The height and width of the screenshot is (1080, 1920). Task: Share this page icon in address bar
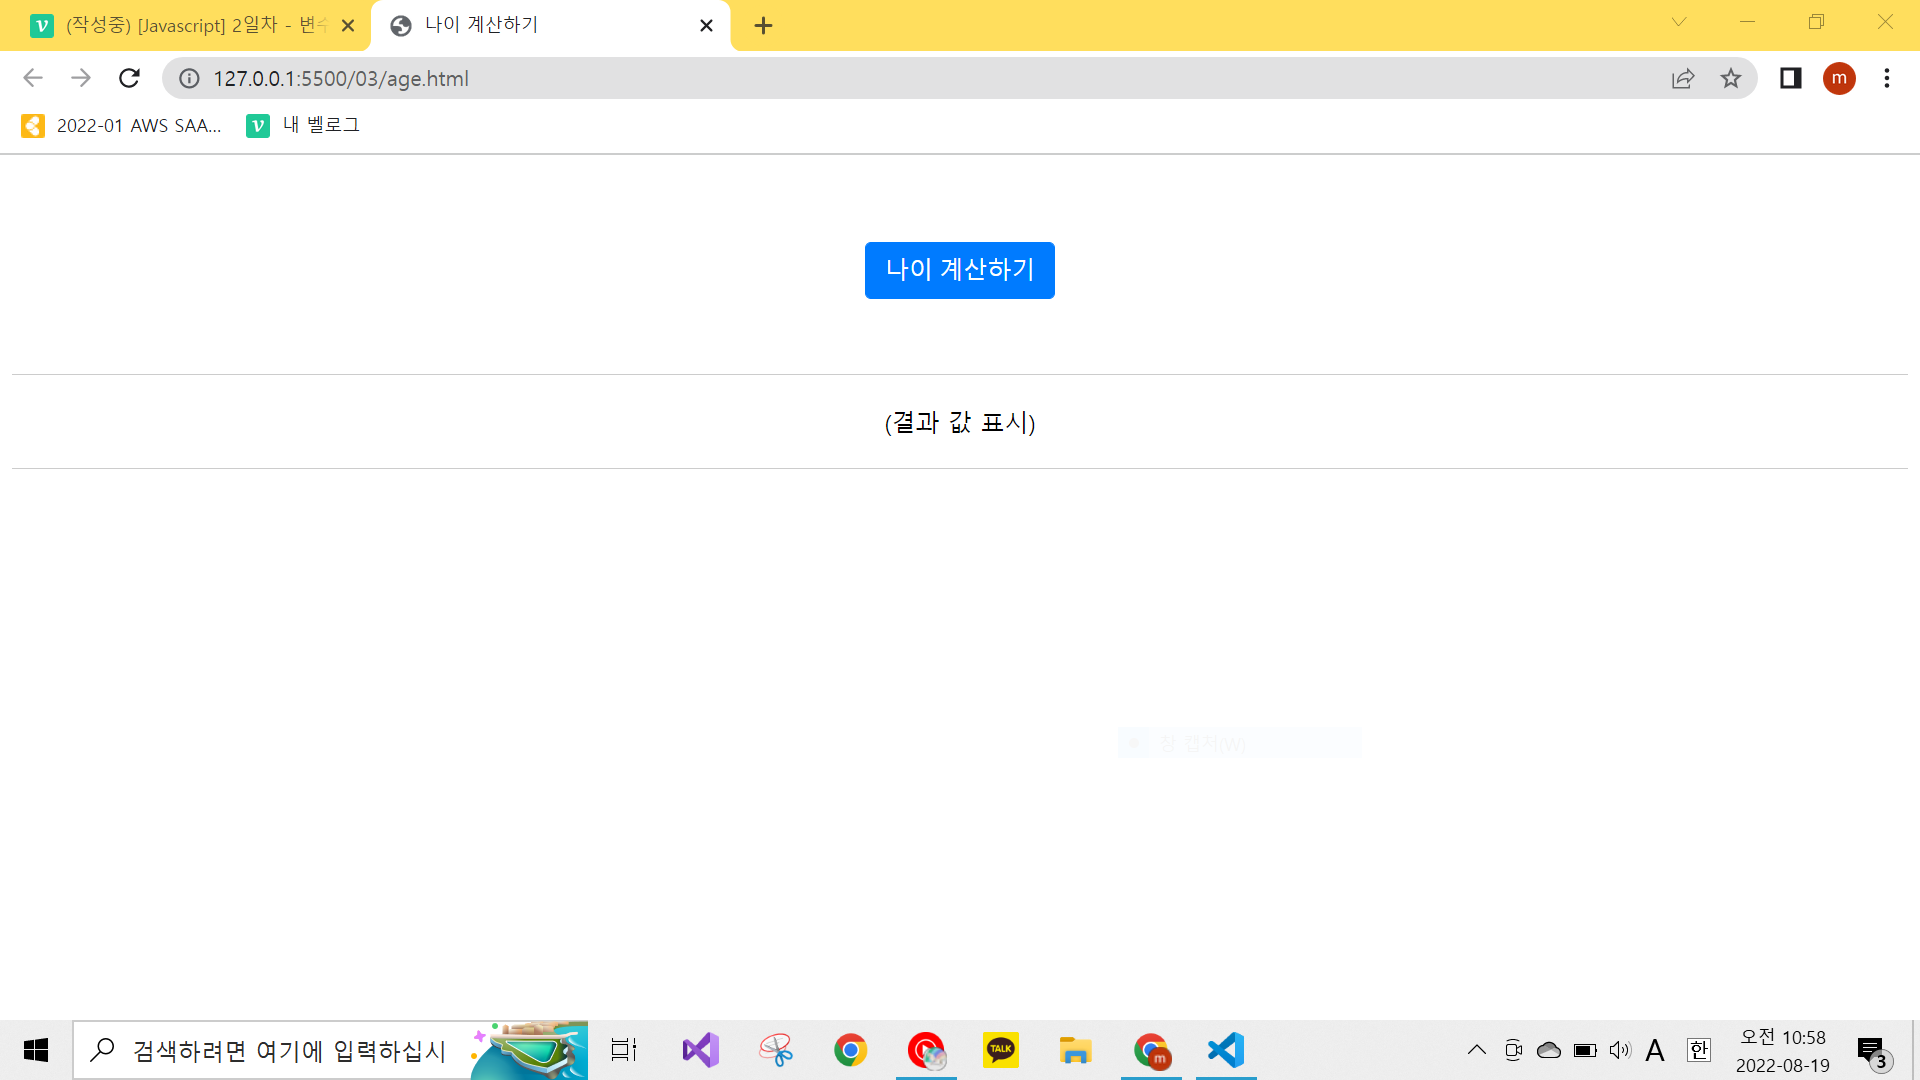[x=1683, y=78]
